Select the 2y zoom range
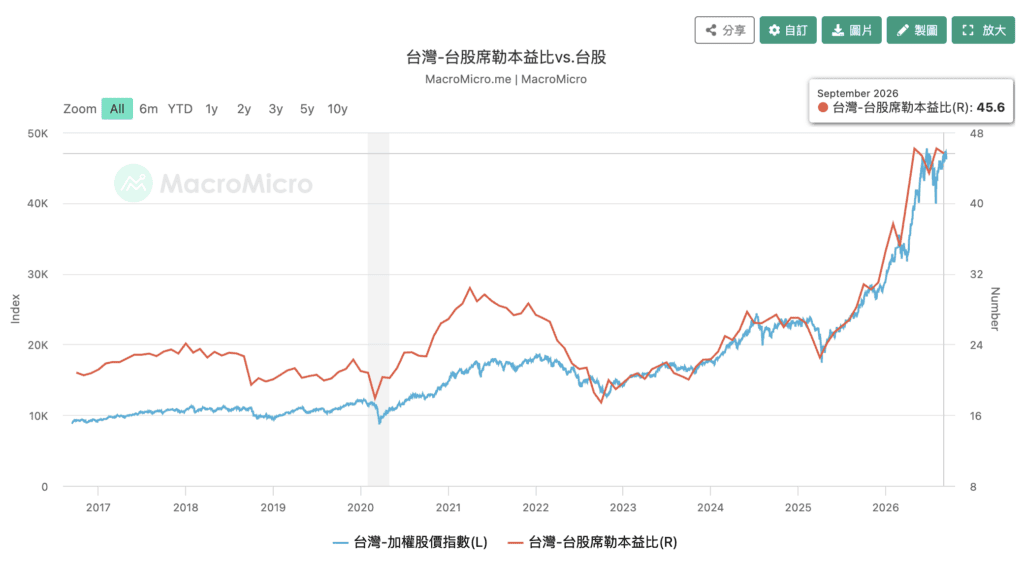1024x565 pixels. coord(244,108)
